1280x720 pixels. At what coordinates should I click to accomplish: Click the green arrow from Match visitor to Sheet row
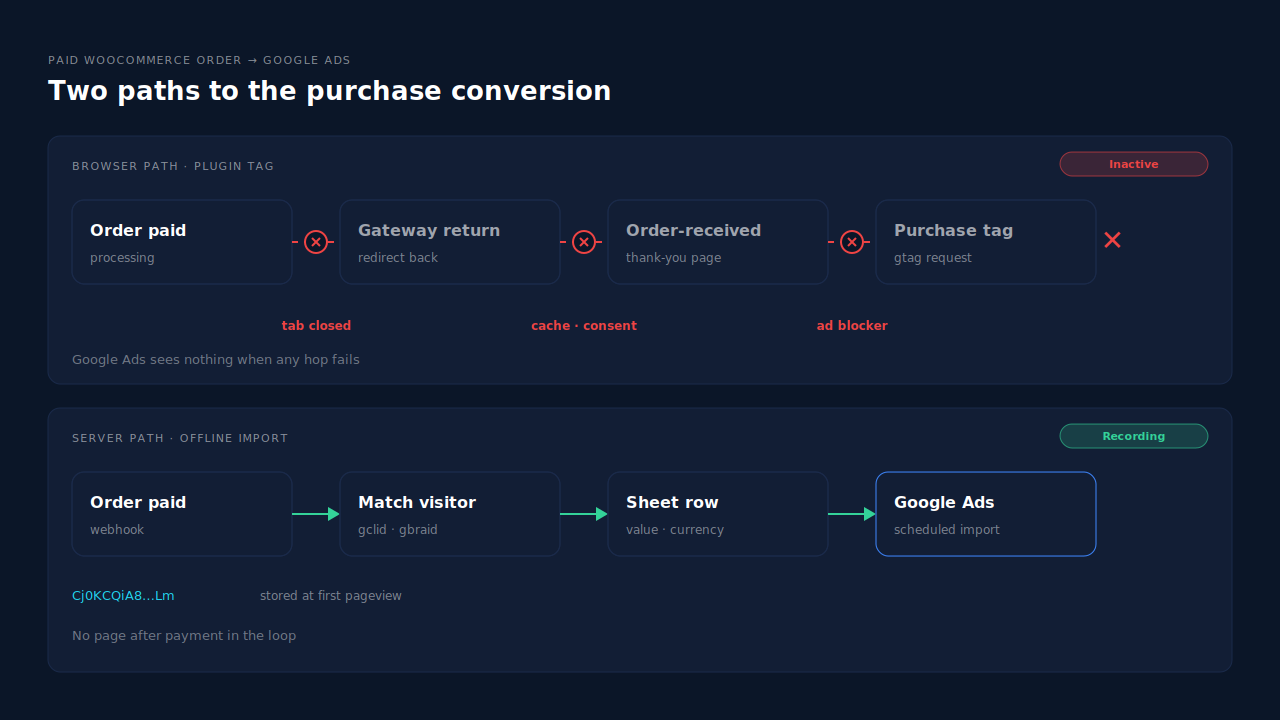tap(584, 514)
